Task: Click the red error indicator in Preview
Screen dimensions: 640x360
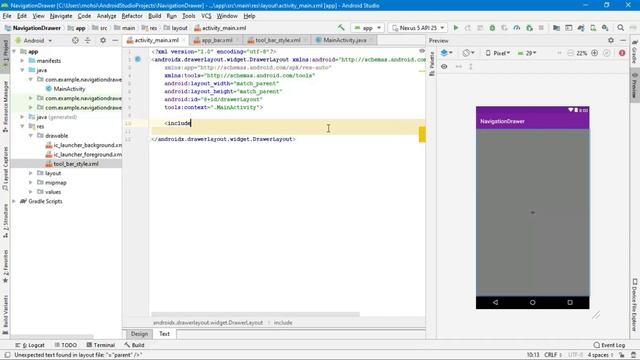Action: click(x=622, y=53)
